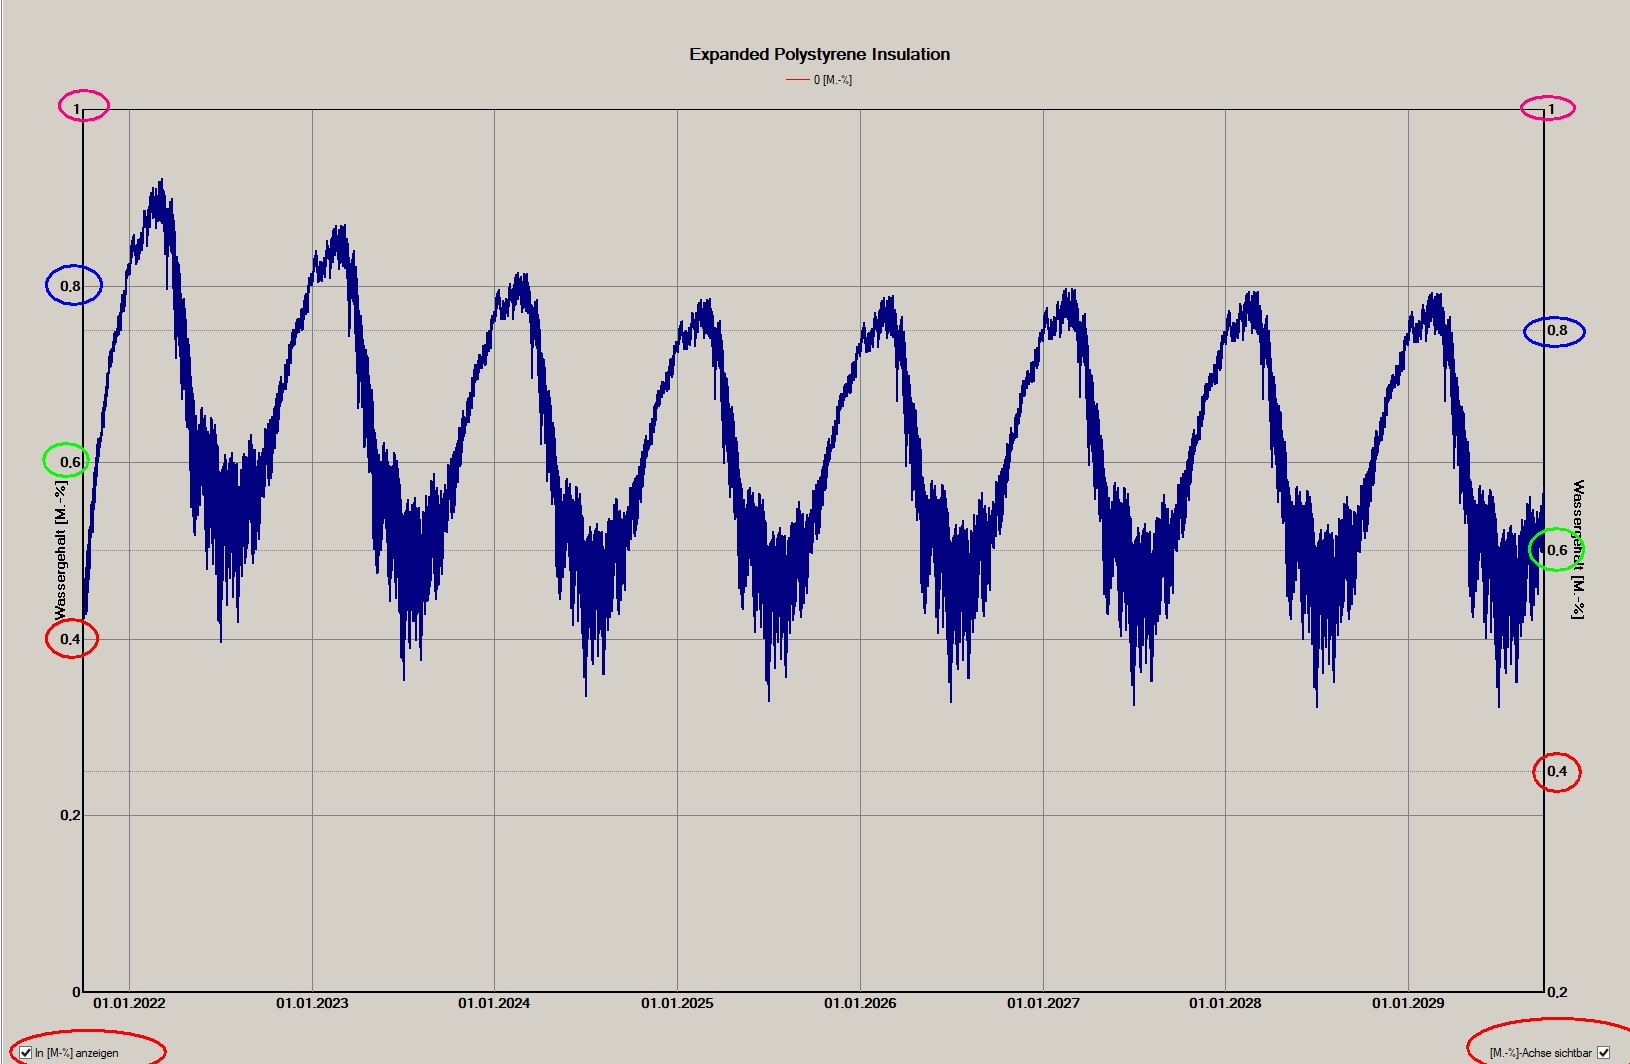Select the '0 [M.-%]' legend entry
Image resolution: width=1630 pixels, height=1064 pixels.
[832, 80]
